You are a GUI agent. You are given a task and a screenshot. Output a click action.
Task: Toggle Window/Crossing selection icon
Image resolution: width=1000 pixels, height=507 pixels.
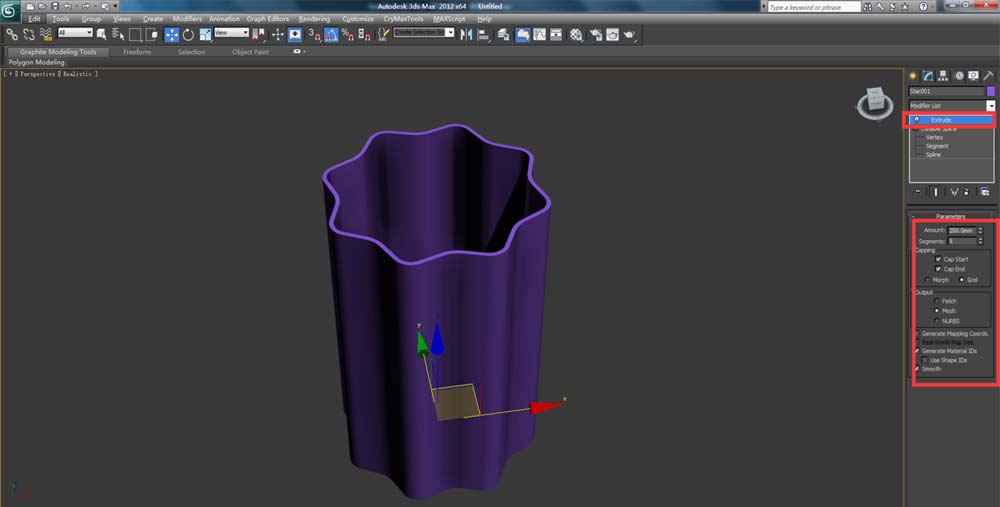[x=152, y=34]
